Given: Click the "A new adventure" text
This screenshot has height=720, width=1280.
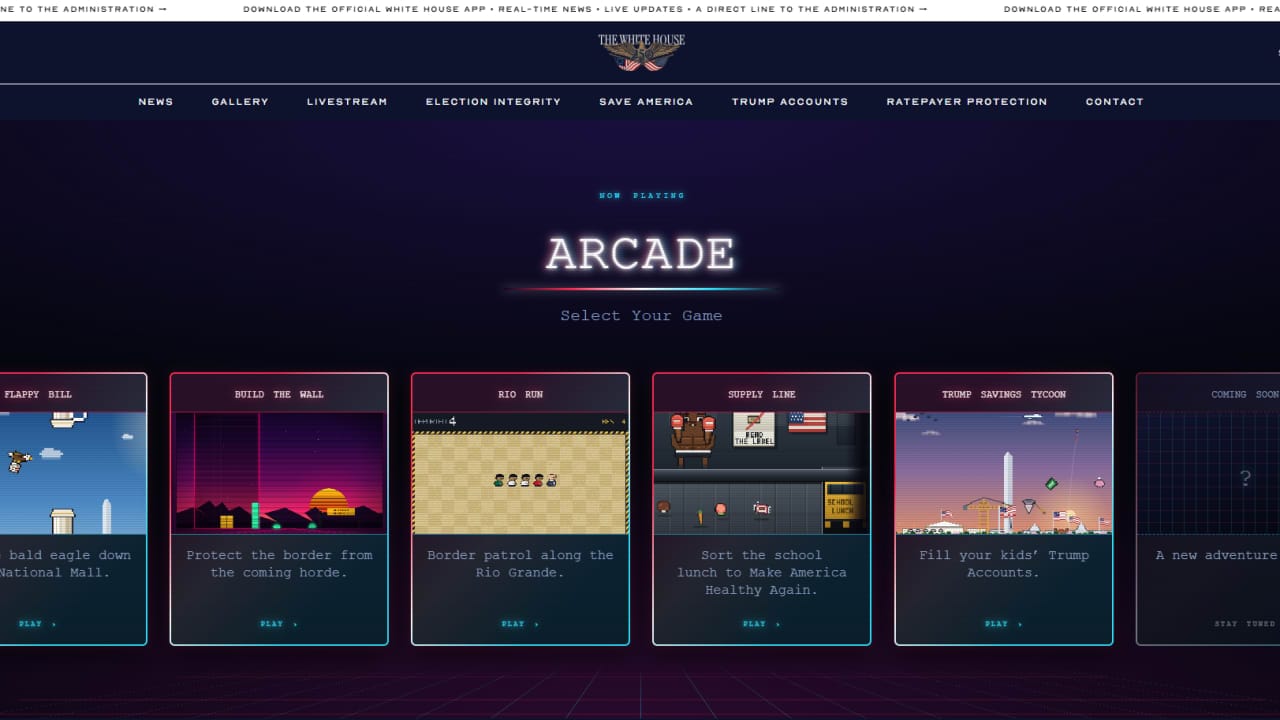Looking at the screenshot, I should 1217,555.
